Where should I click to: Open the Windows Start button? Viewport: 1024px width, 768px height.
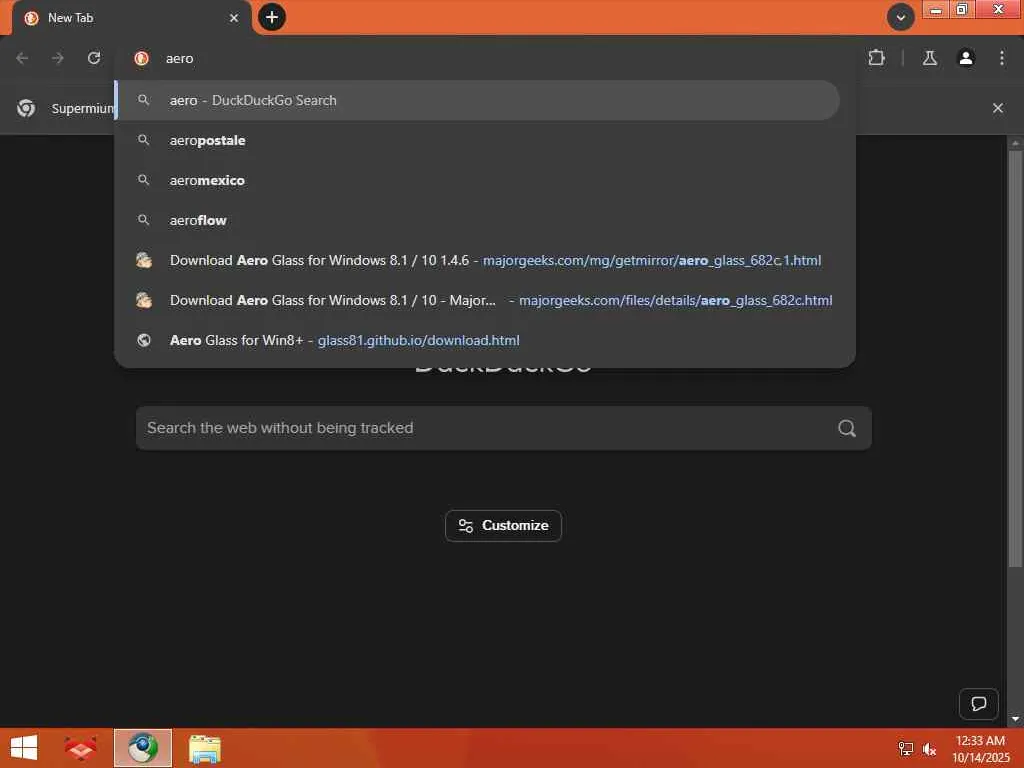(24, 748)
